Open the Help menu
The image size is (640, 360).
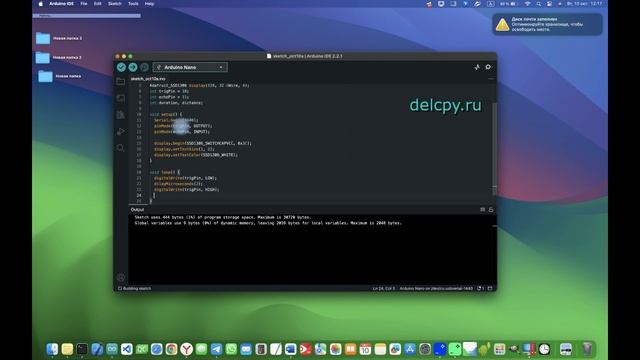point(149,4)
